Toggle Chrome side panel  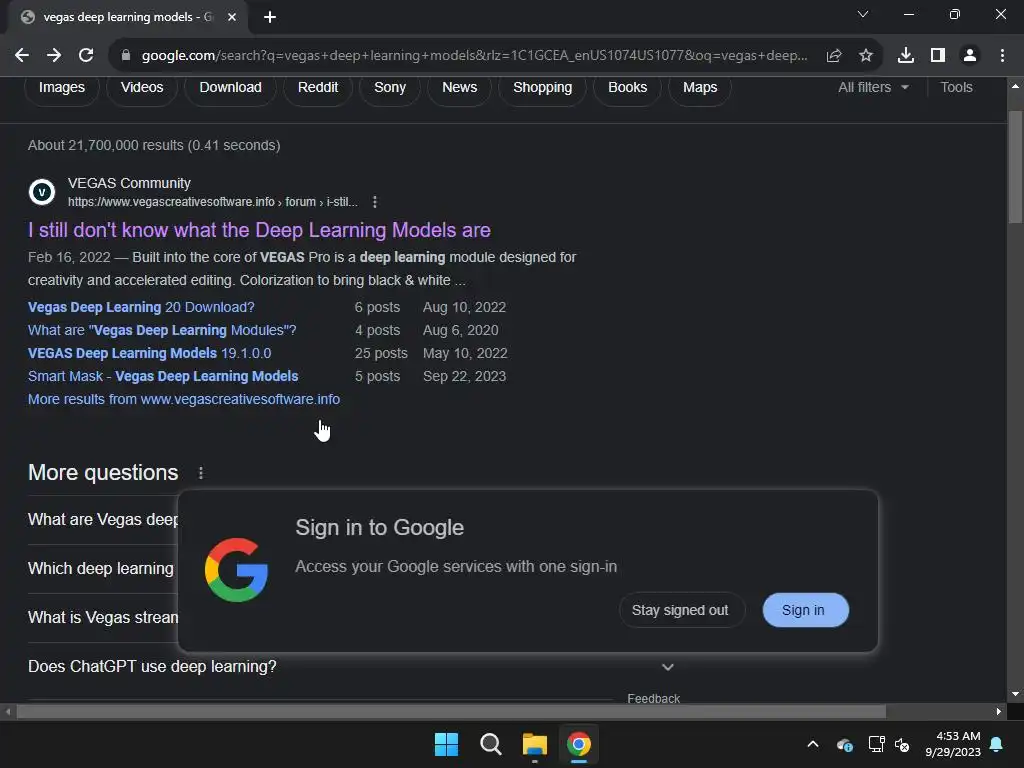pyautogui.click(x=938, y=56)
